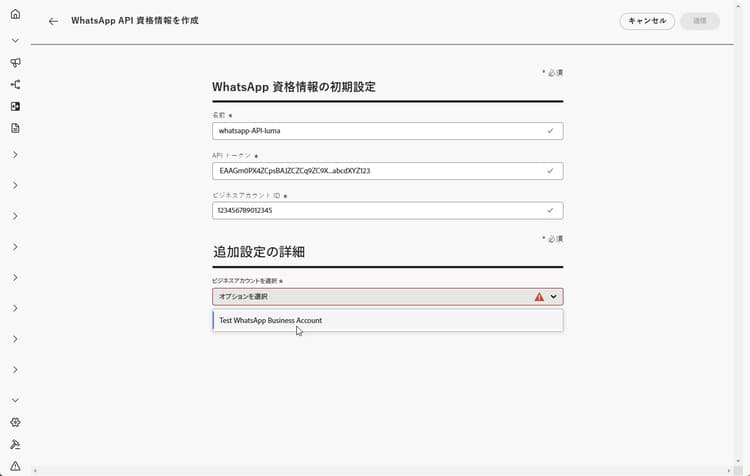
Task: Collapse the sidebar section chevron below Home
Action: click(15, 41)
